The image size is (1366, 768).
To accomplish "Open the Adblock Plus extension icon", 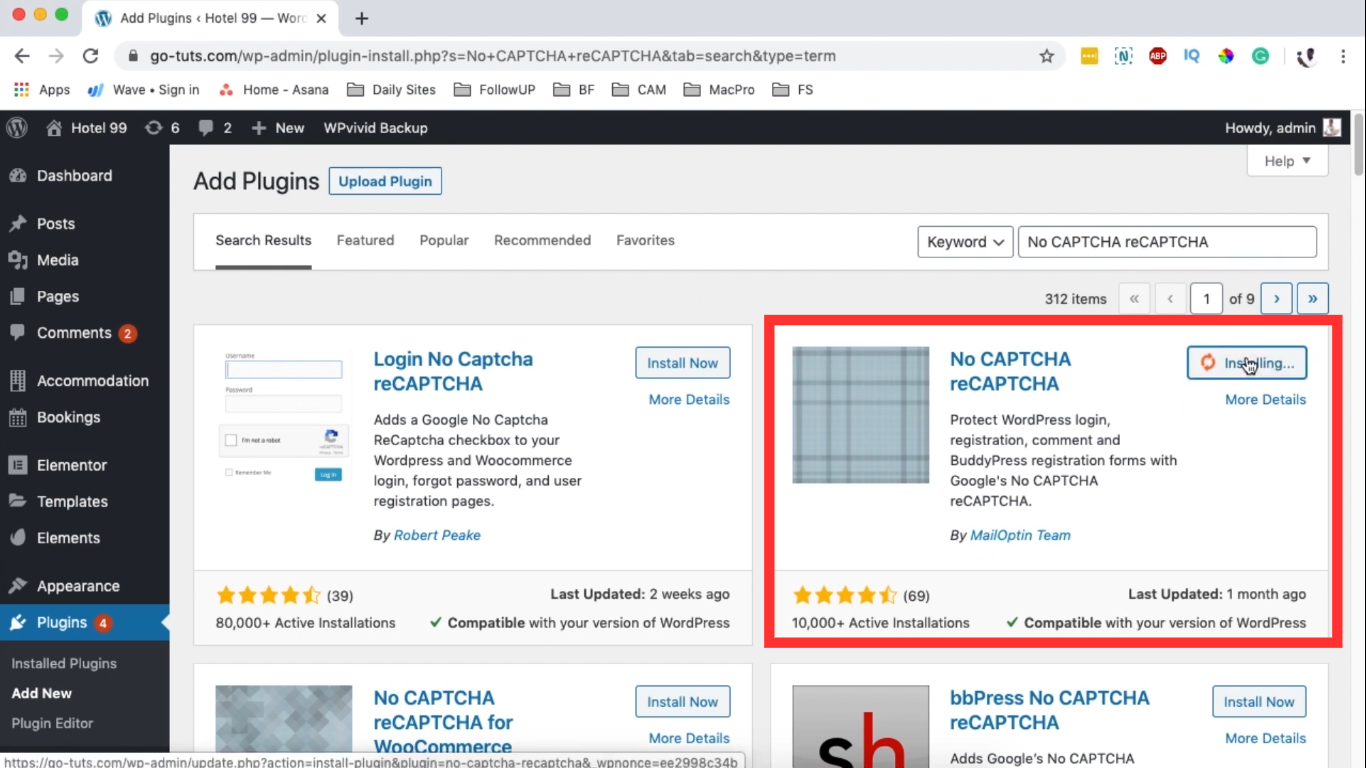I will (1158, 56).
